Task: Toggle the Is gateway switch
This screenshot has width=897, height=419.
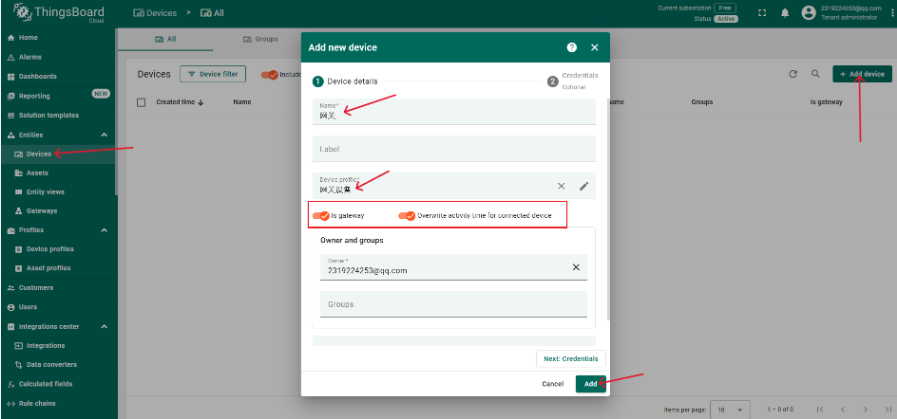Action: tap(321, 215)
